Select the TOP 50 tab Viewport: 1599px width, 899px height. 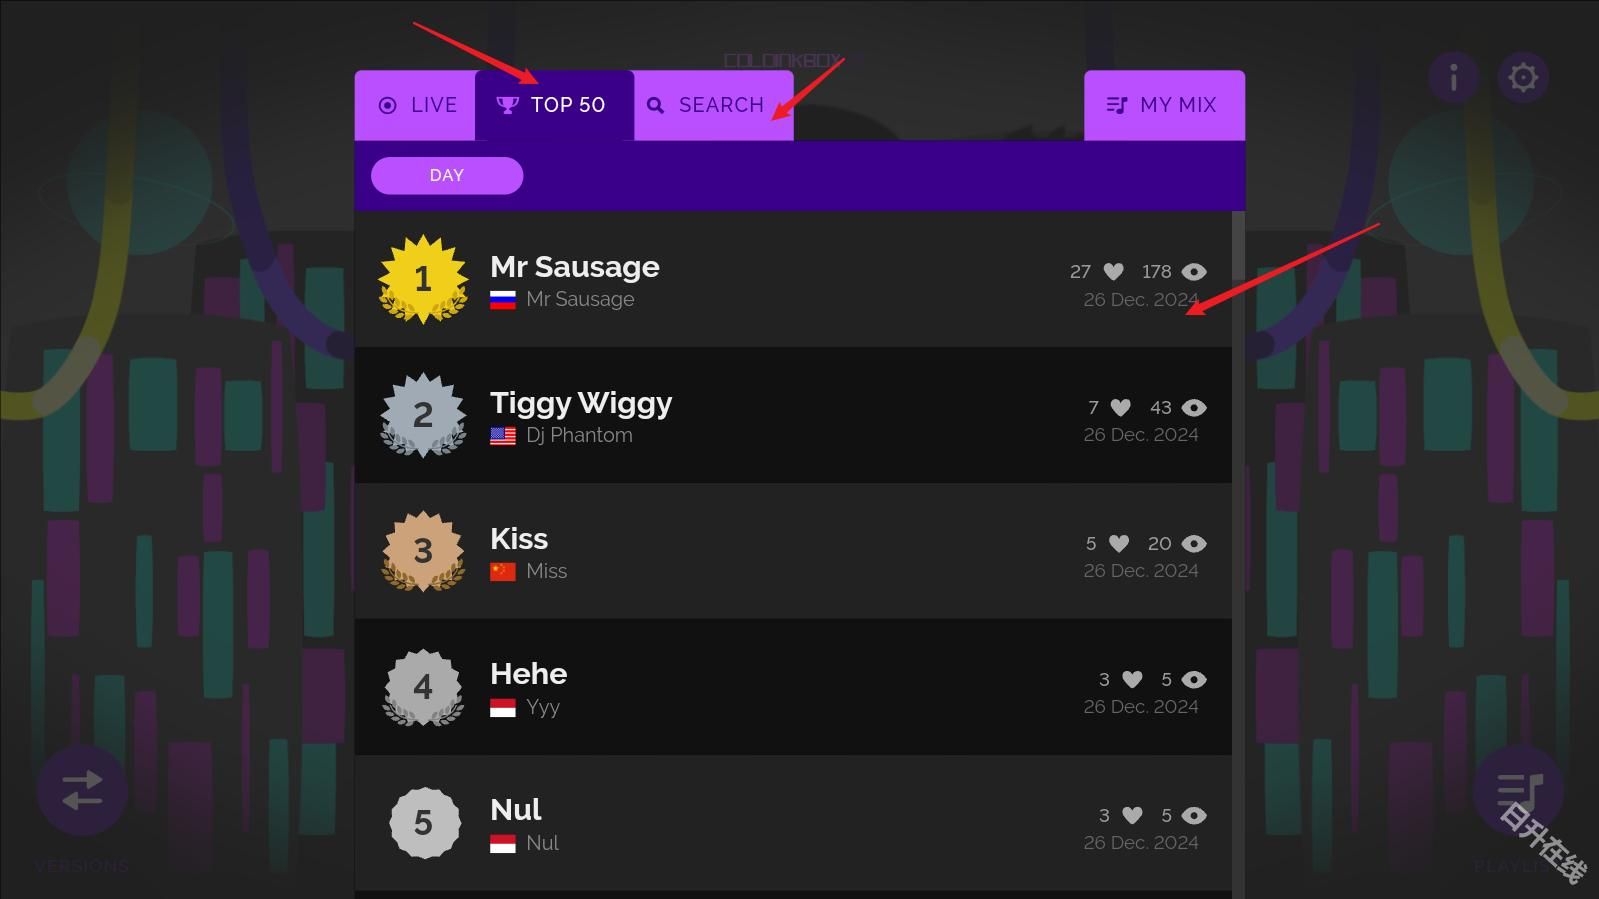coord(553,105)
